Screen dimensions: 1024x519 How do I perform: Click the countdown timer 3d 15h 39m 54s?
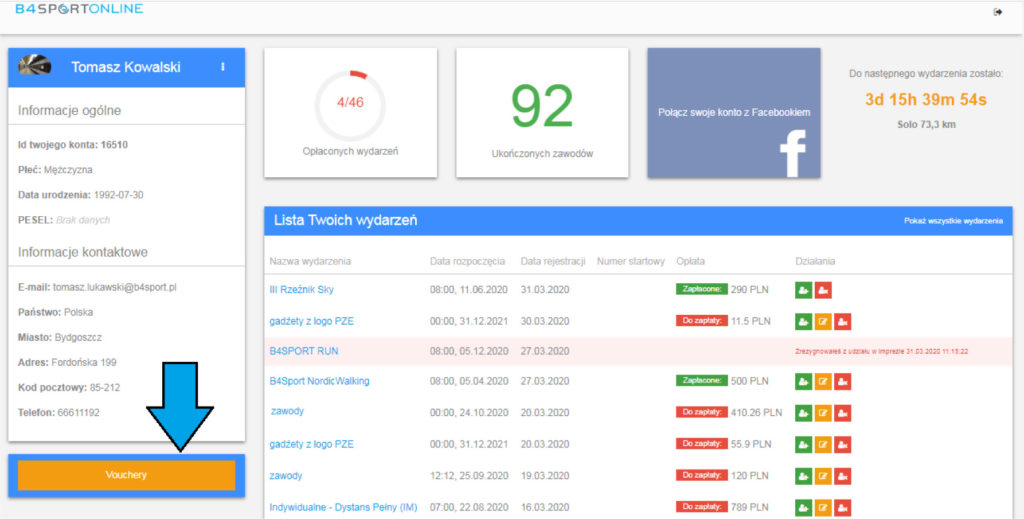926,100
